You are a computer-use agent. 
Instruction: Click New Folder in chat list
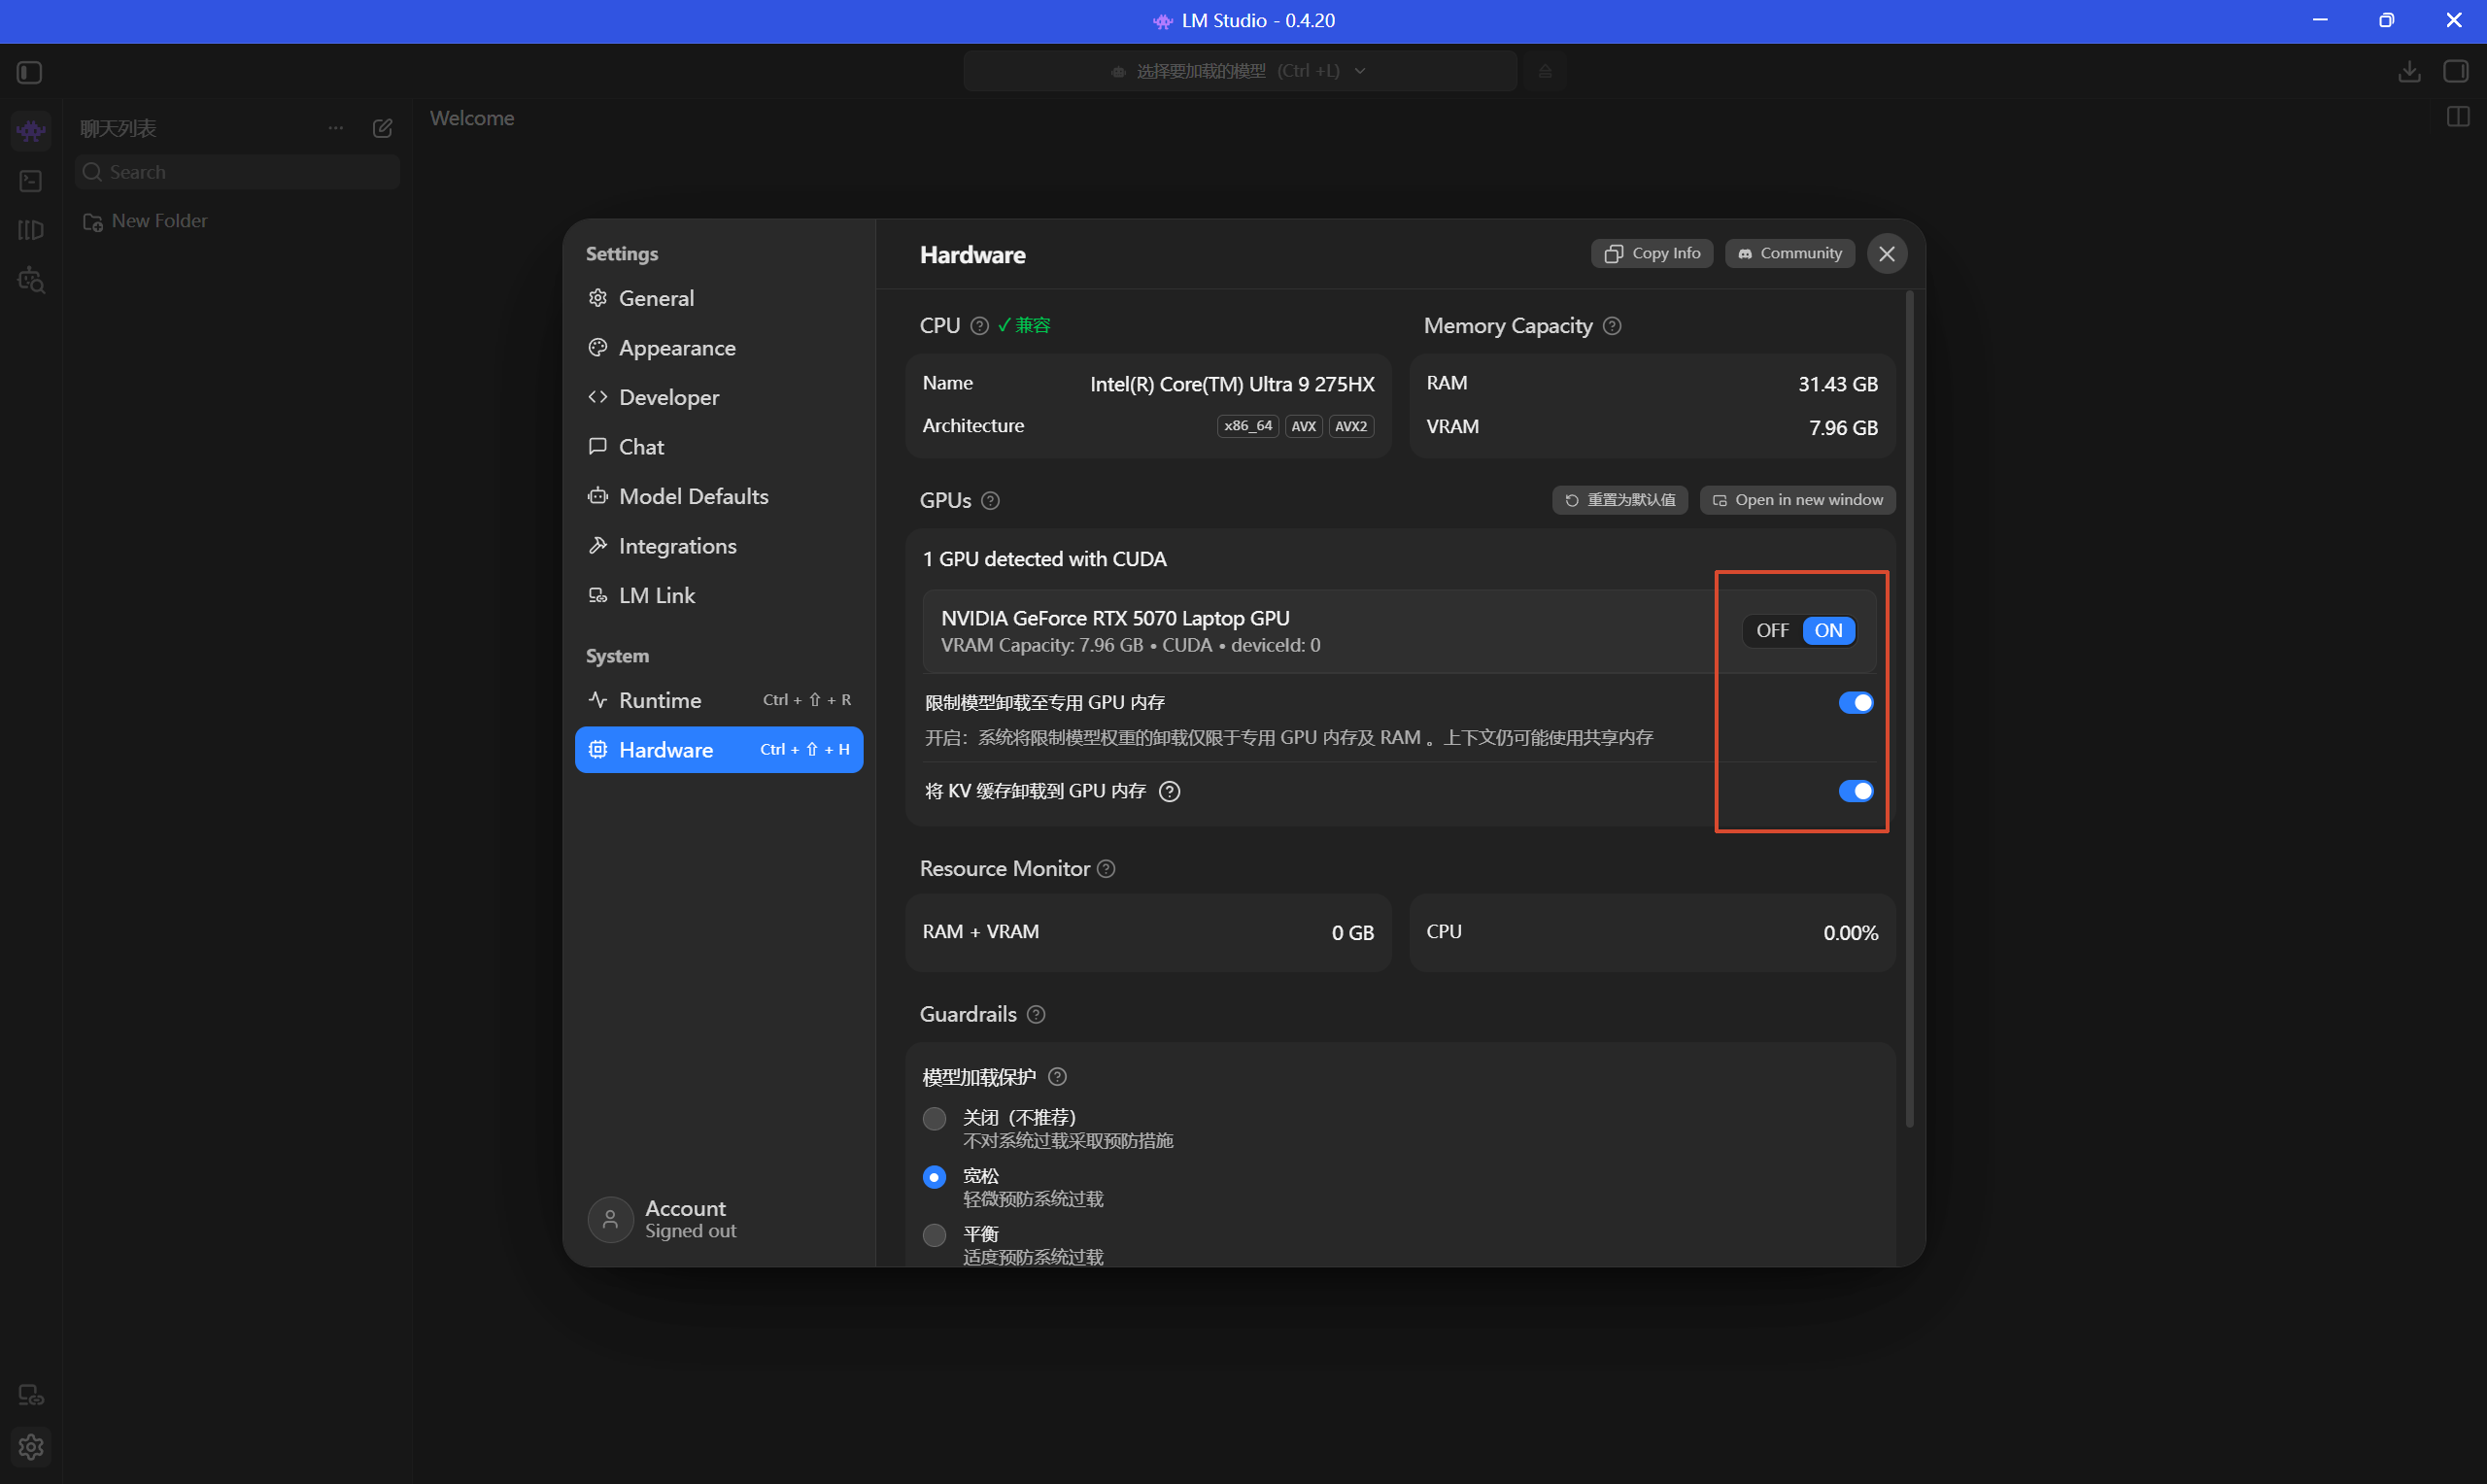pos(145,221)
